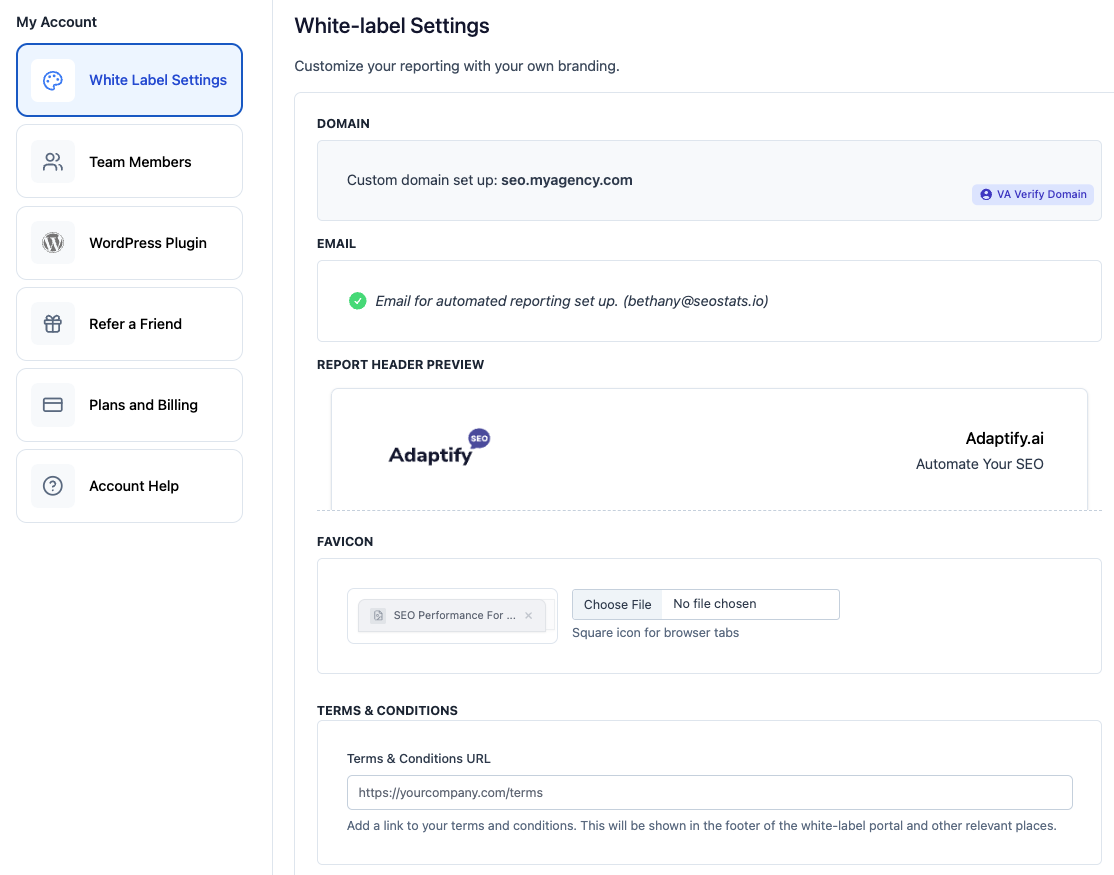This screenshot has height=875, width=1114.
Task: Go to WordPress Plugin settings page
Action: pyautogui.click(x=147, y=243)
